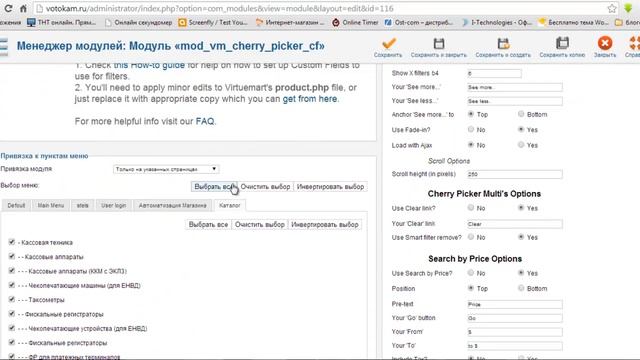Set price search Position to Bottom

pyautogui.click(x=521, y=288)
